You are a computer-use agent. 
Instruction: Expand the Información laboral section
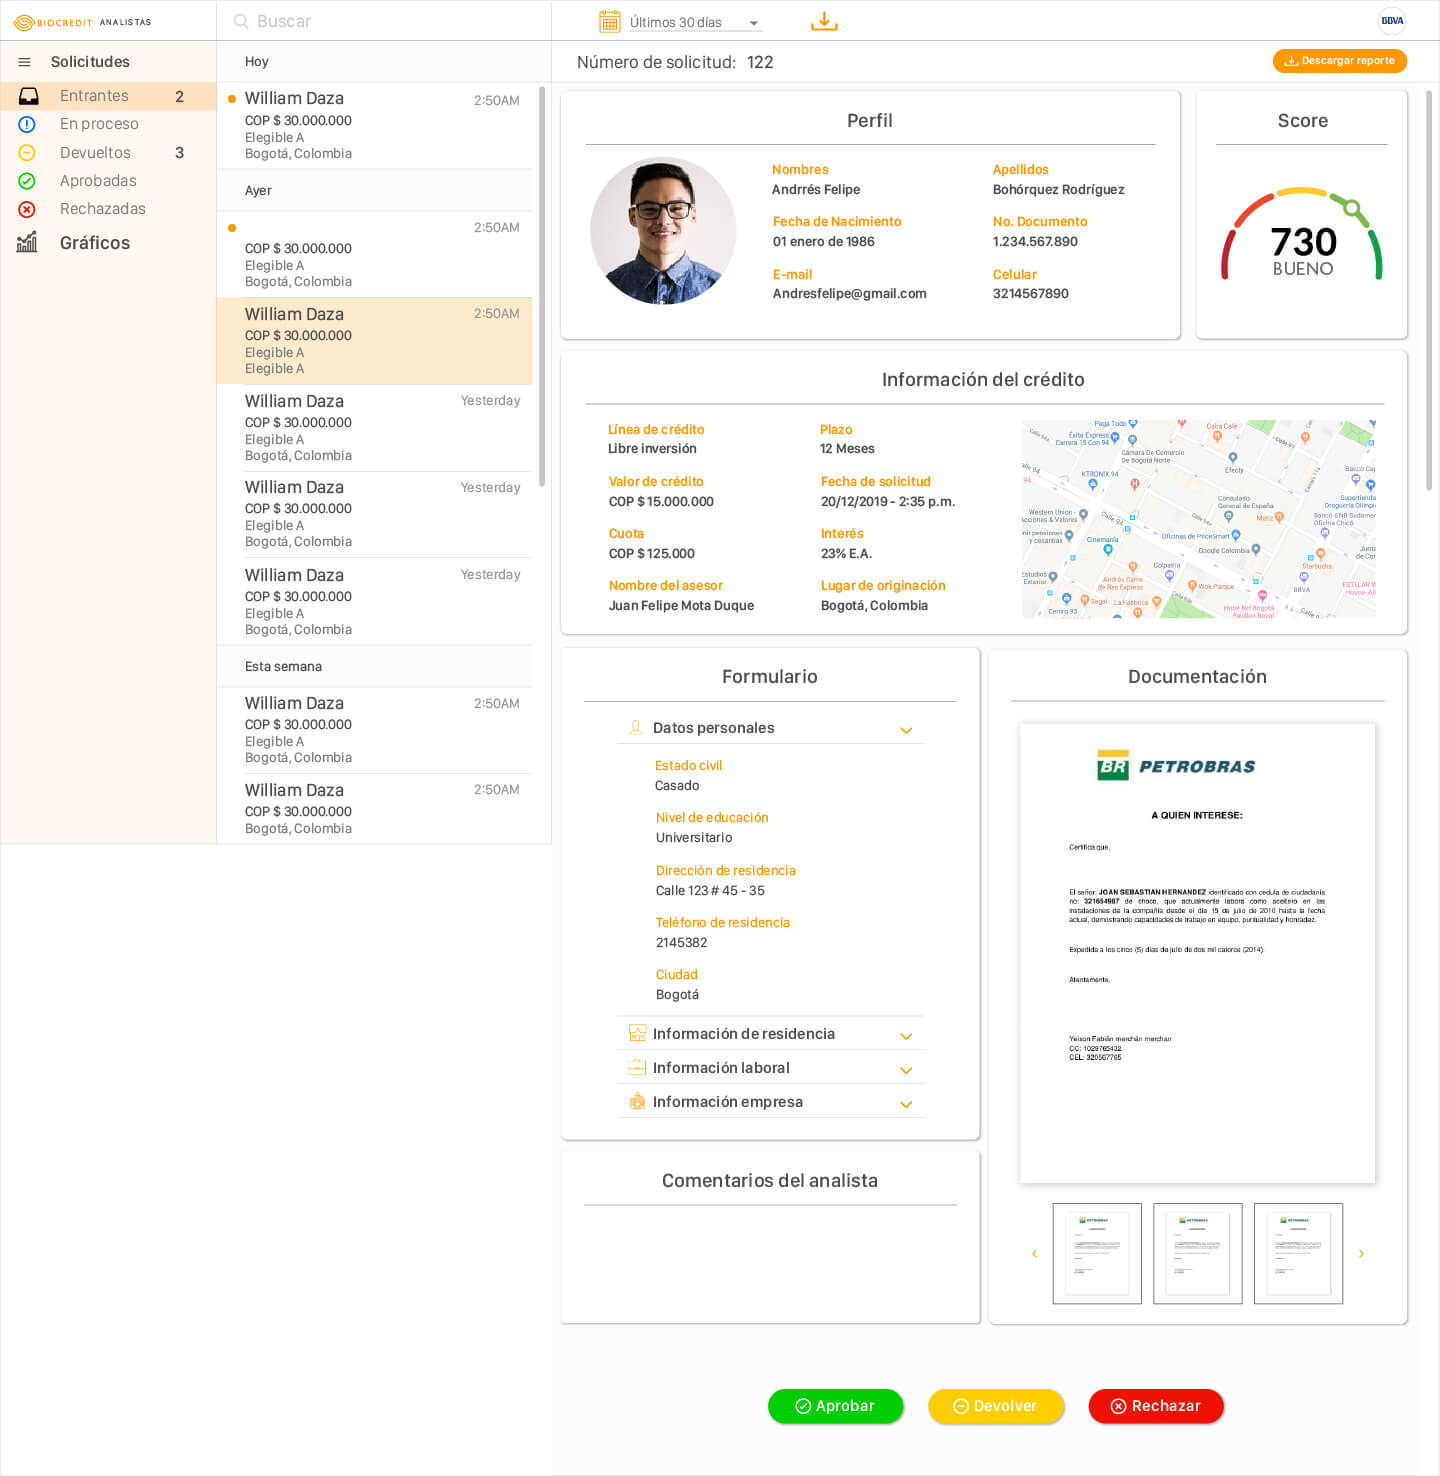pyautogui.click(x=906, y=1070)
